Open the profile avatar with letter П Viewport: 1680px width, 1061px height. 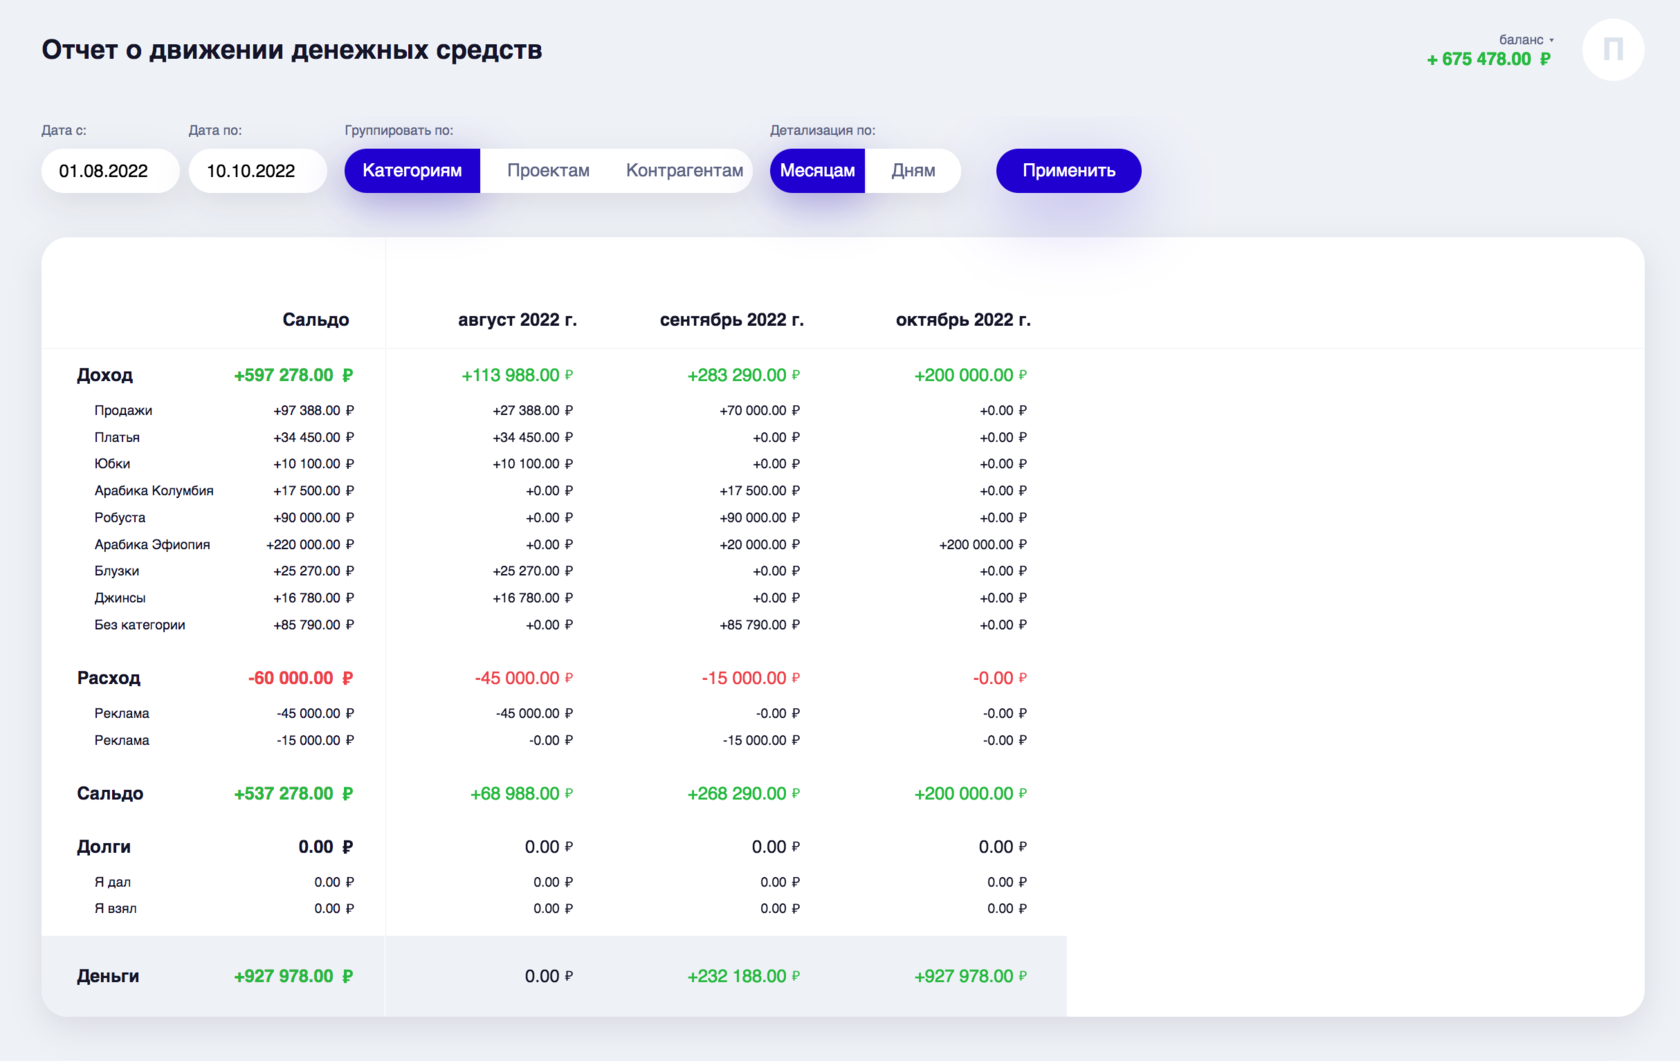click(1613, 50)
